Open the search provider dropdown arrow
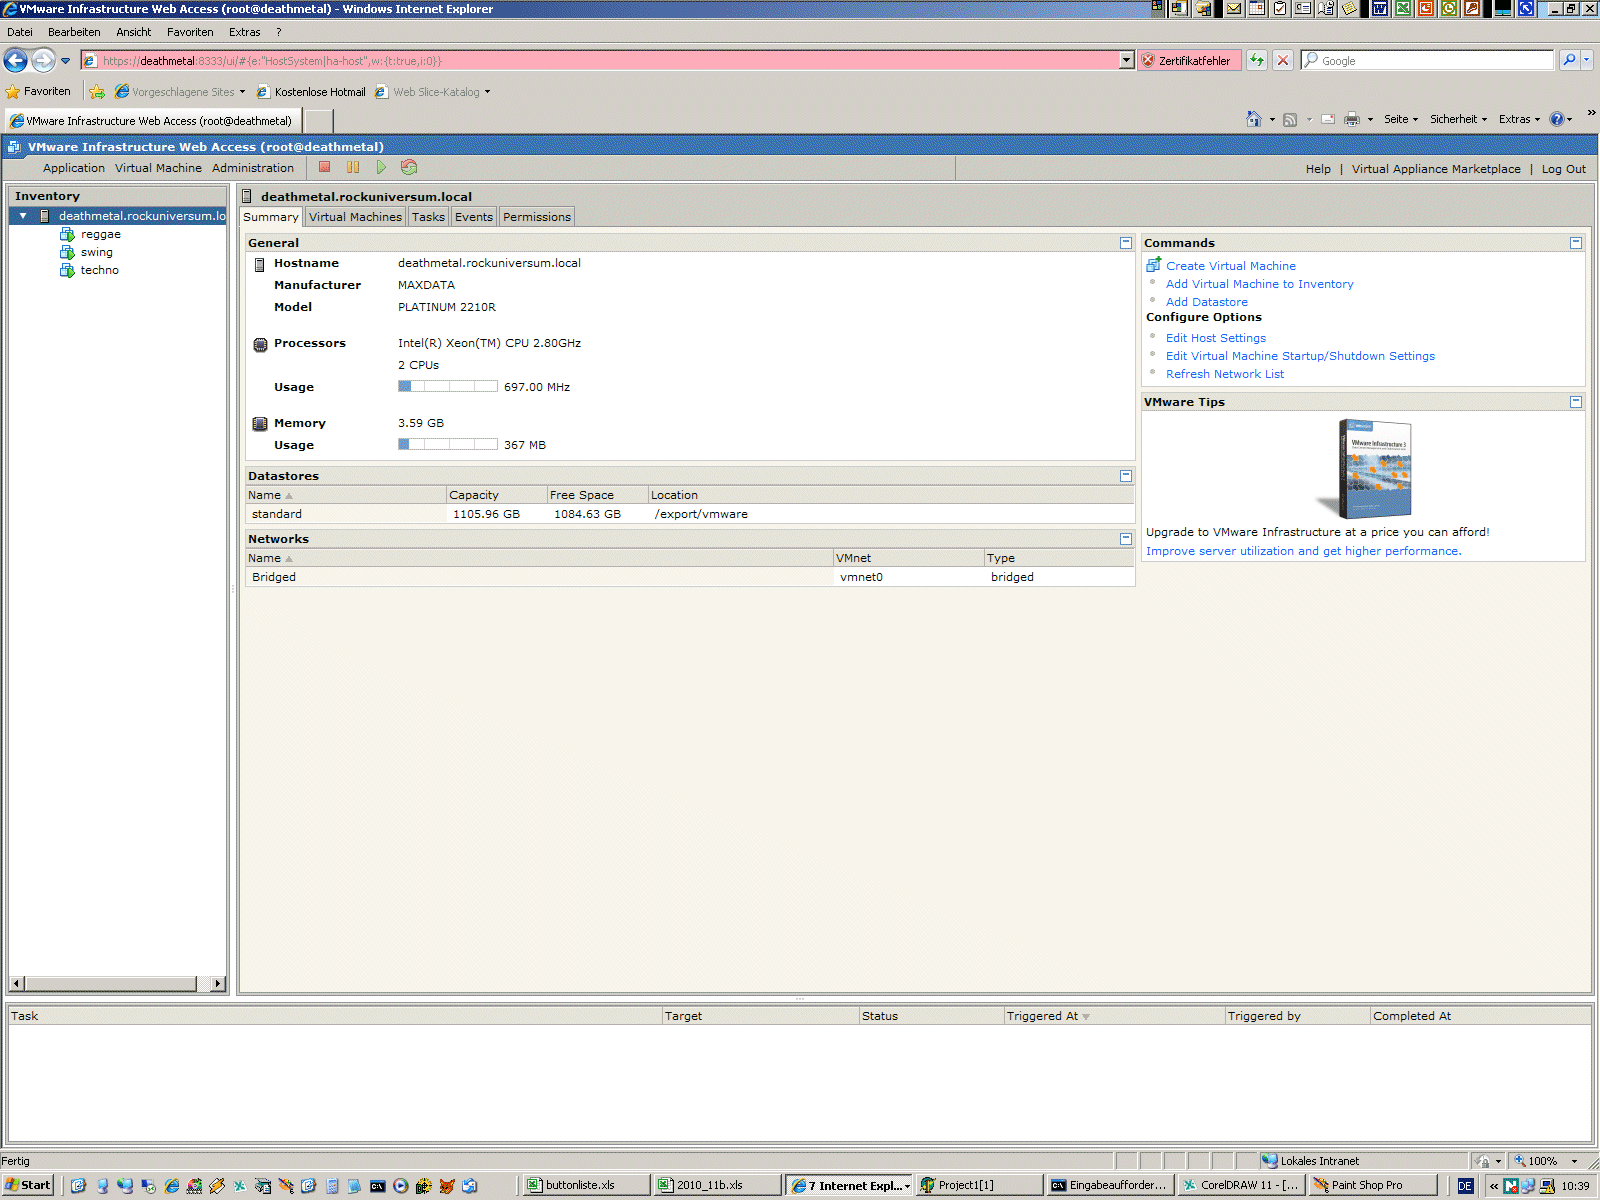 tap(1587, 60)
